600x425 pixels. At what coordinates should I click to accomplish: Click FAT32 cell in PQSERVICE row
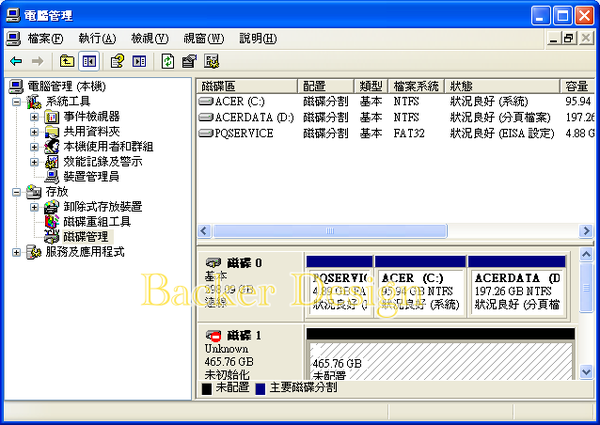pos(409,133)
